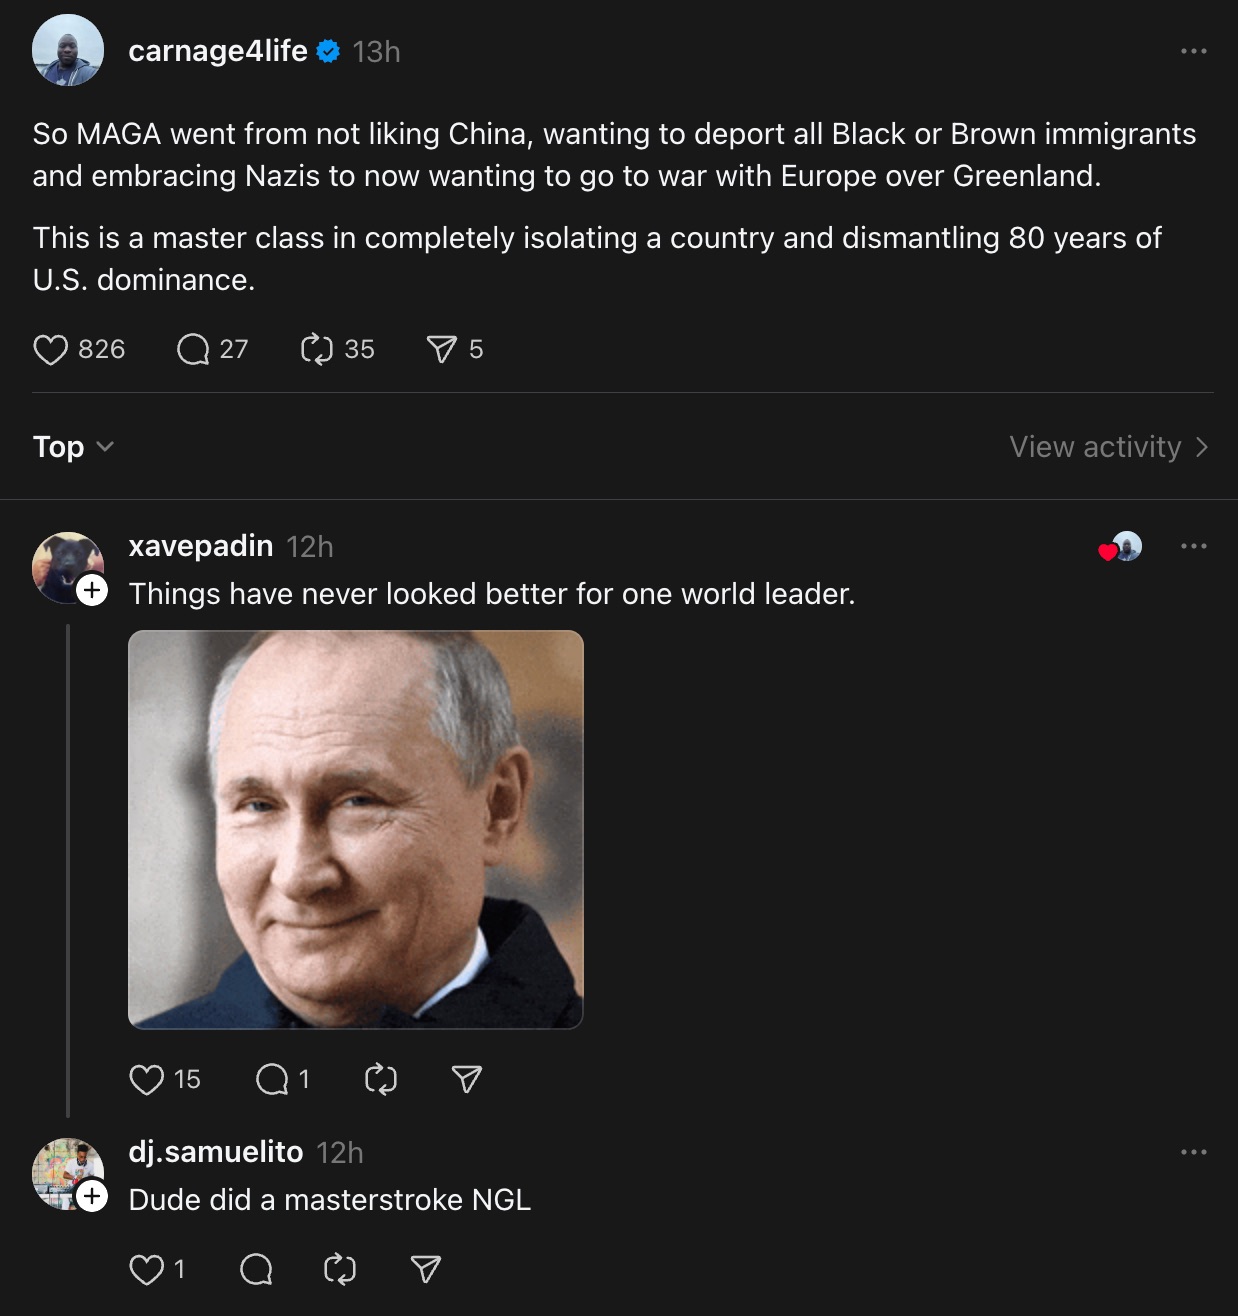The width and height of the screenshot is (1238, 1316).
Task: Like carnage4life's post with the heart icon
Action: click(x=52, y=349)
